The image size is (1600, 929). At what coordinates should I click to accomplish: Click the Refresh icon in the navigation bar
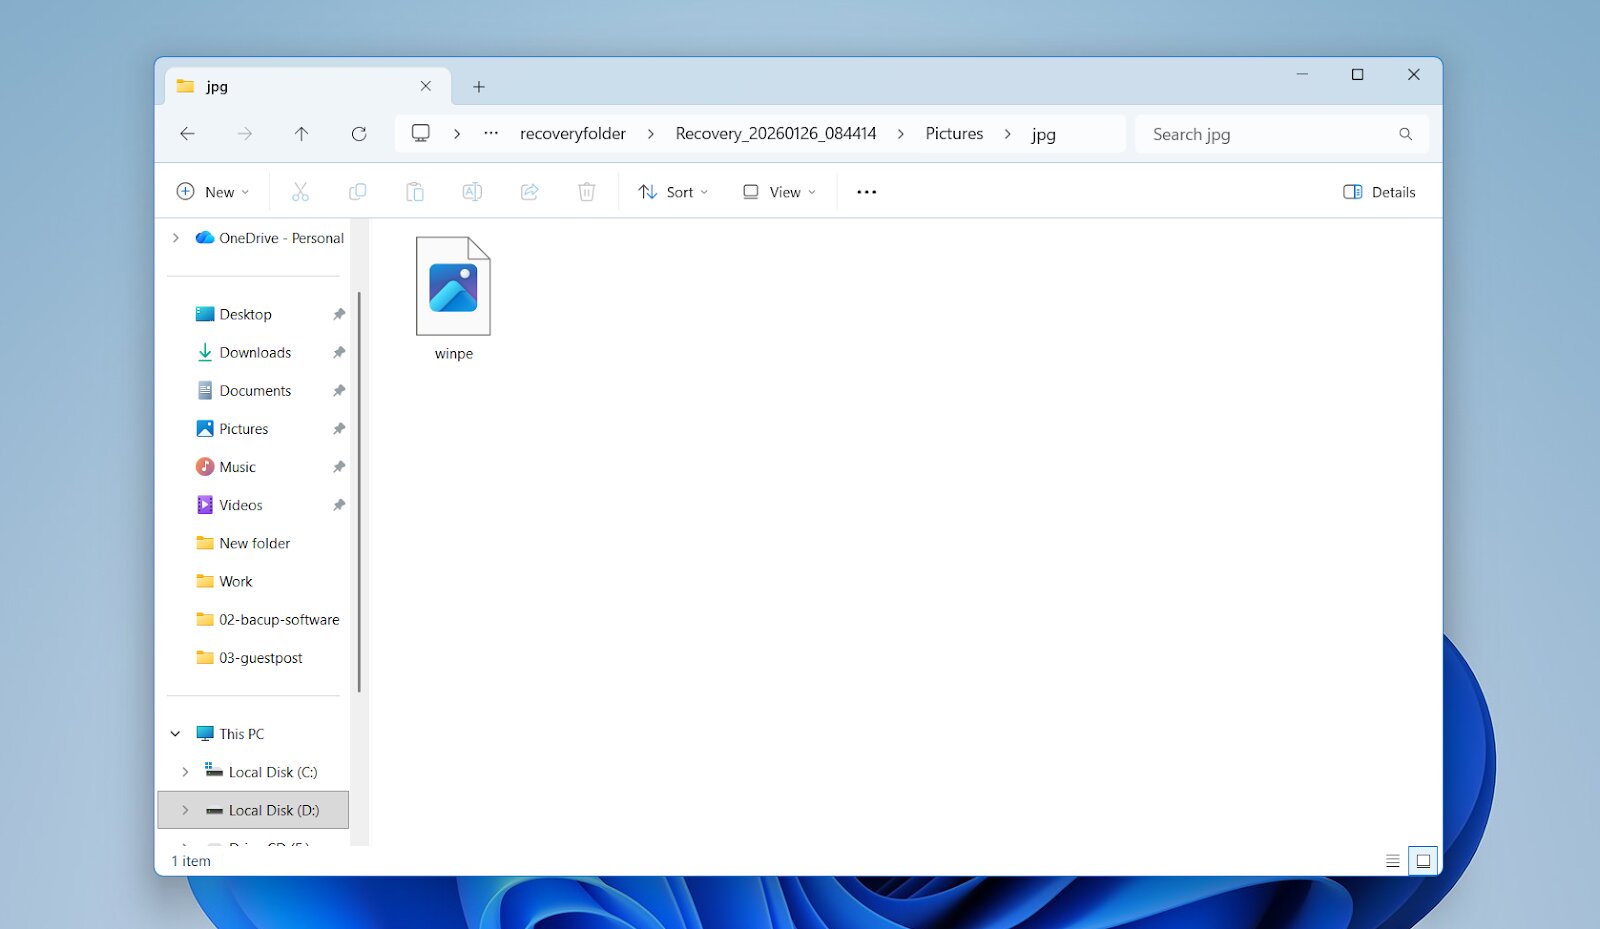tap(359, 133)
